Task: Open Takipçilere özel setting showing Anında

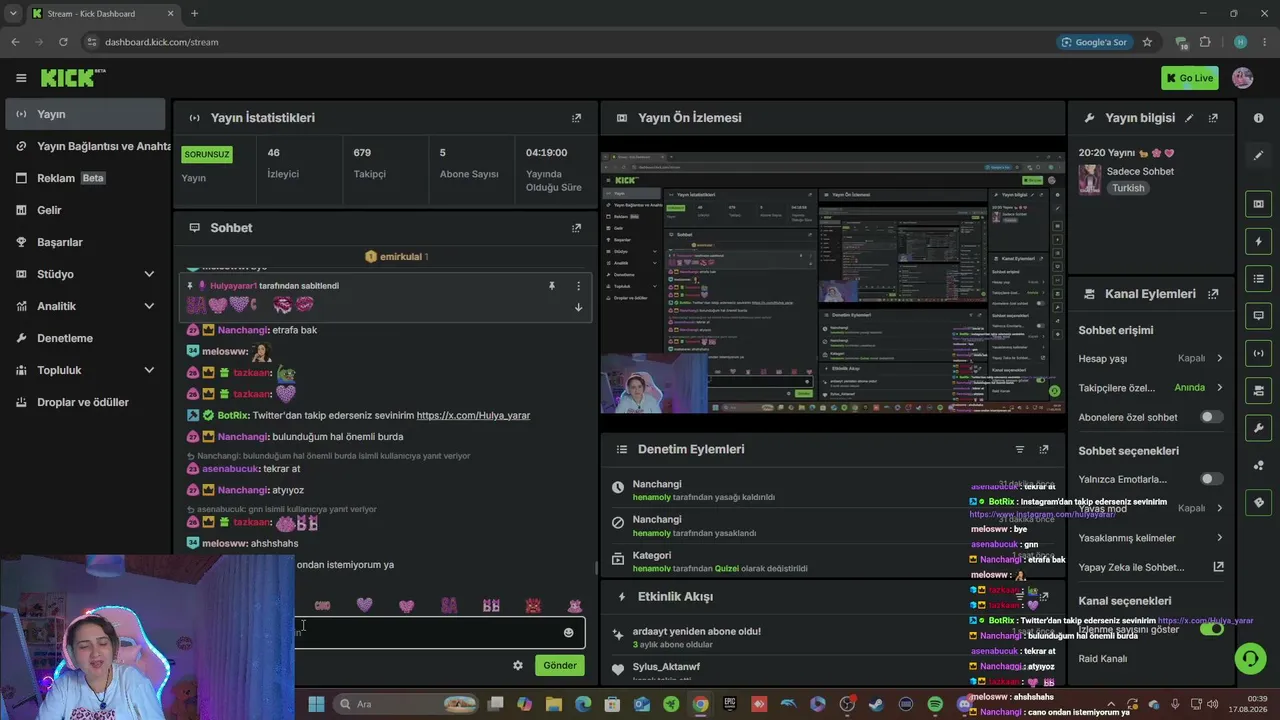Action: point(1150,388)
